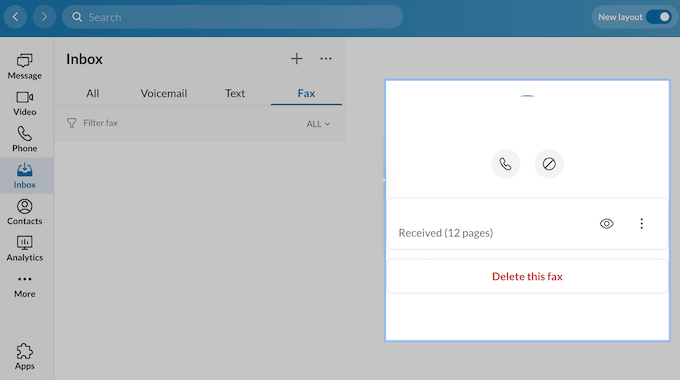Image resolution: width=680 pixels, height=380 pixels.
Task: Select Inbox in the sidebar
Action: click(25, 176)
